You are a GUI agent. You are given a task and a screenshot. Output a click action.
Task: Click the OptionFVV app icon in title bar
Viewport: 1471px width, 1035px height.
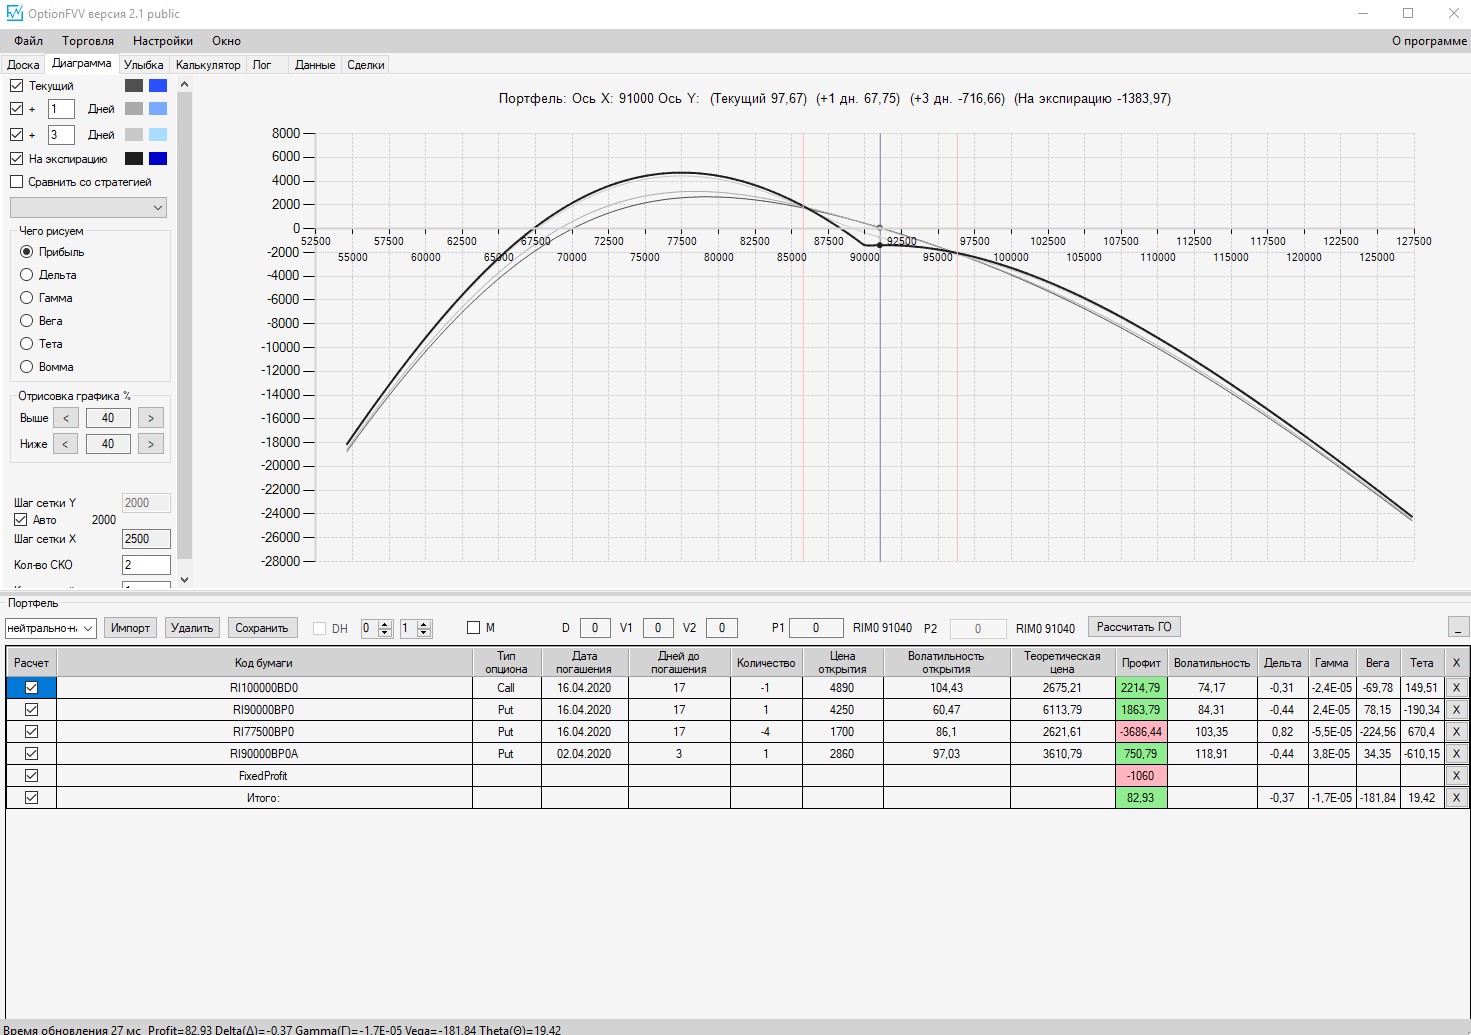coord(14,14)
